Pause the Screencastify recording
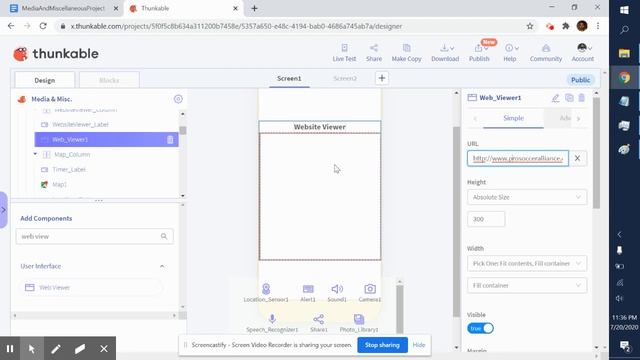Screen dimensions: 640x360 coord(10,349)
